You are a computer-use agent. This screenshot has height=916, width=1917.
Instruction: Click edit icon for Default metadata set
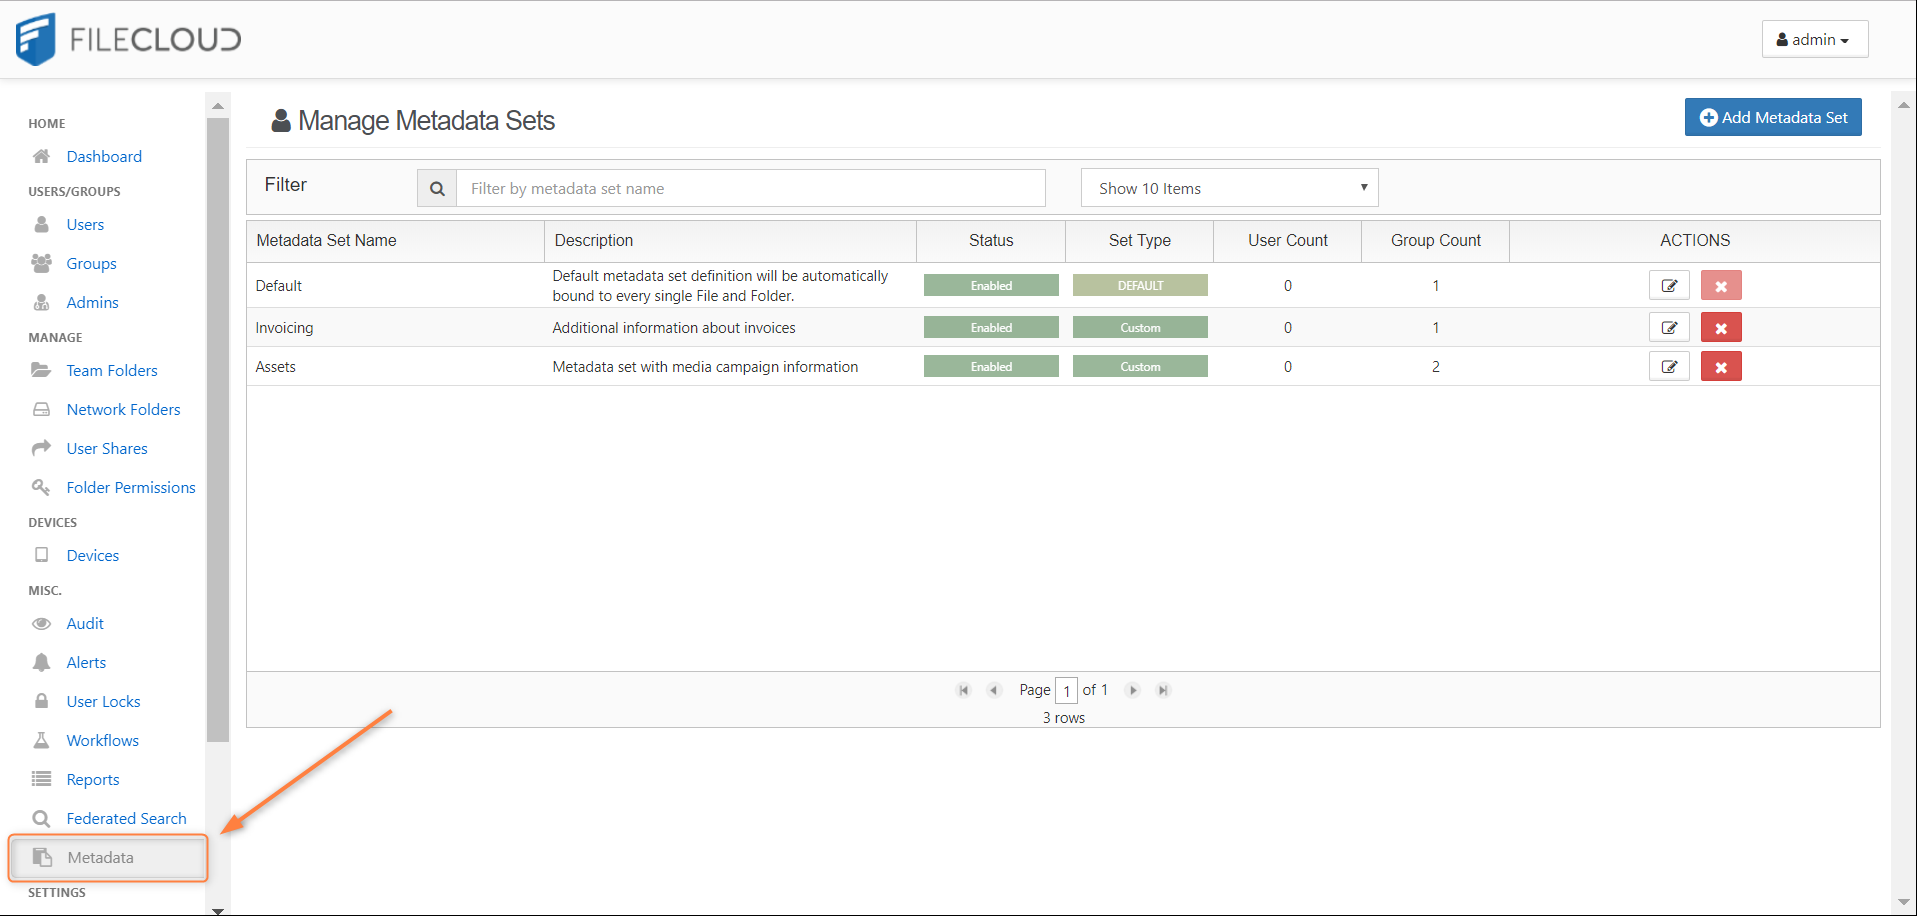[1668, 286]
